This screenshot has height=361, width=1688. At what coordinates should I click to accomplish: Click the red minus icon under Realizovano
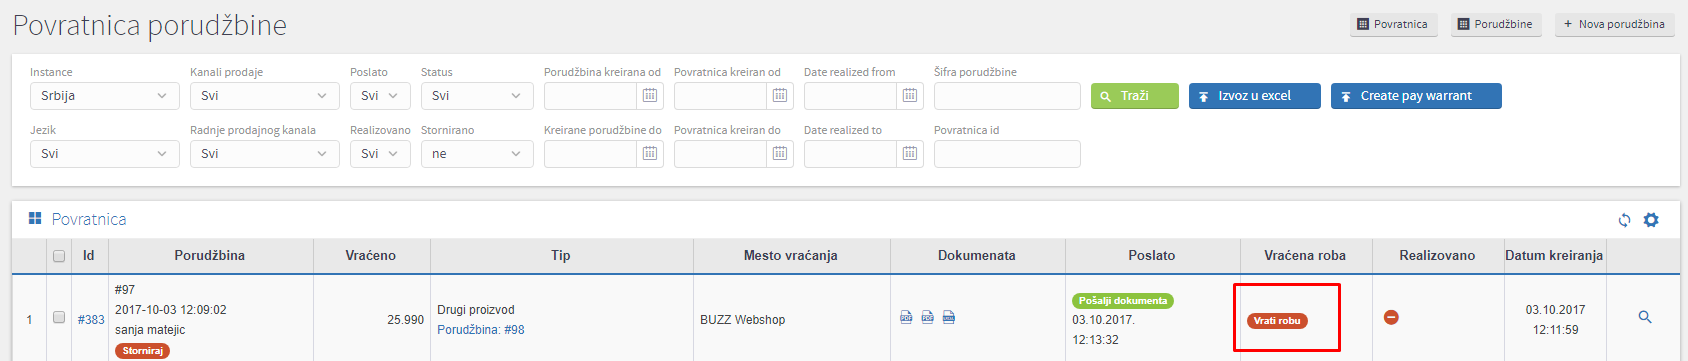pos(1391,317)
